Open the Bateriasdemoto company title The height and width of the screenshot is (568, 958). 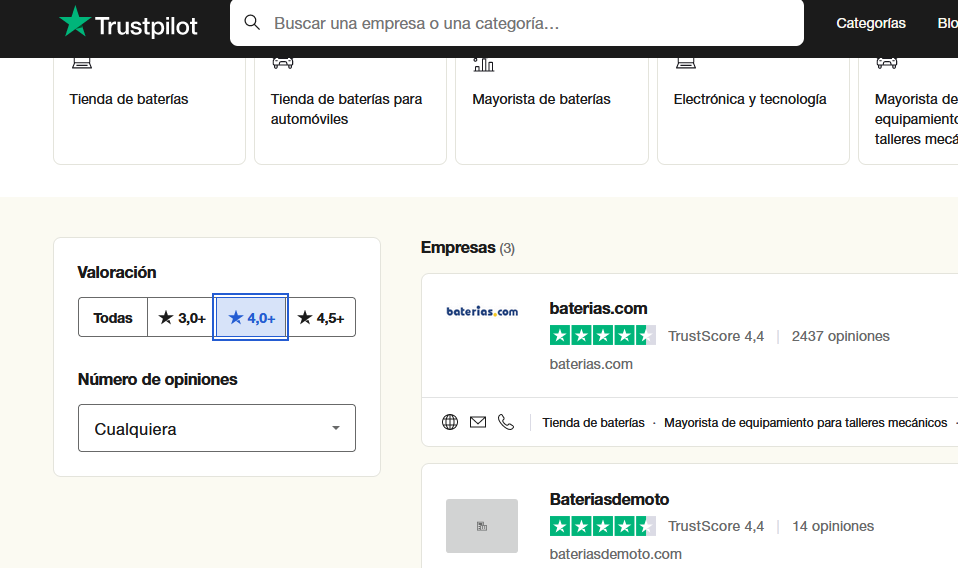point(609,499)
